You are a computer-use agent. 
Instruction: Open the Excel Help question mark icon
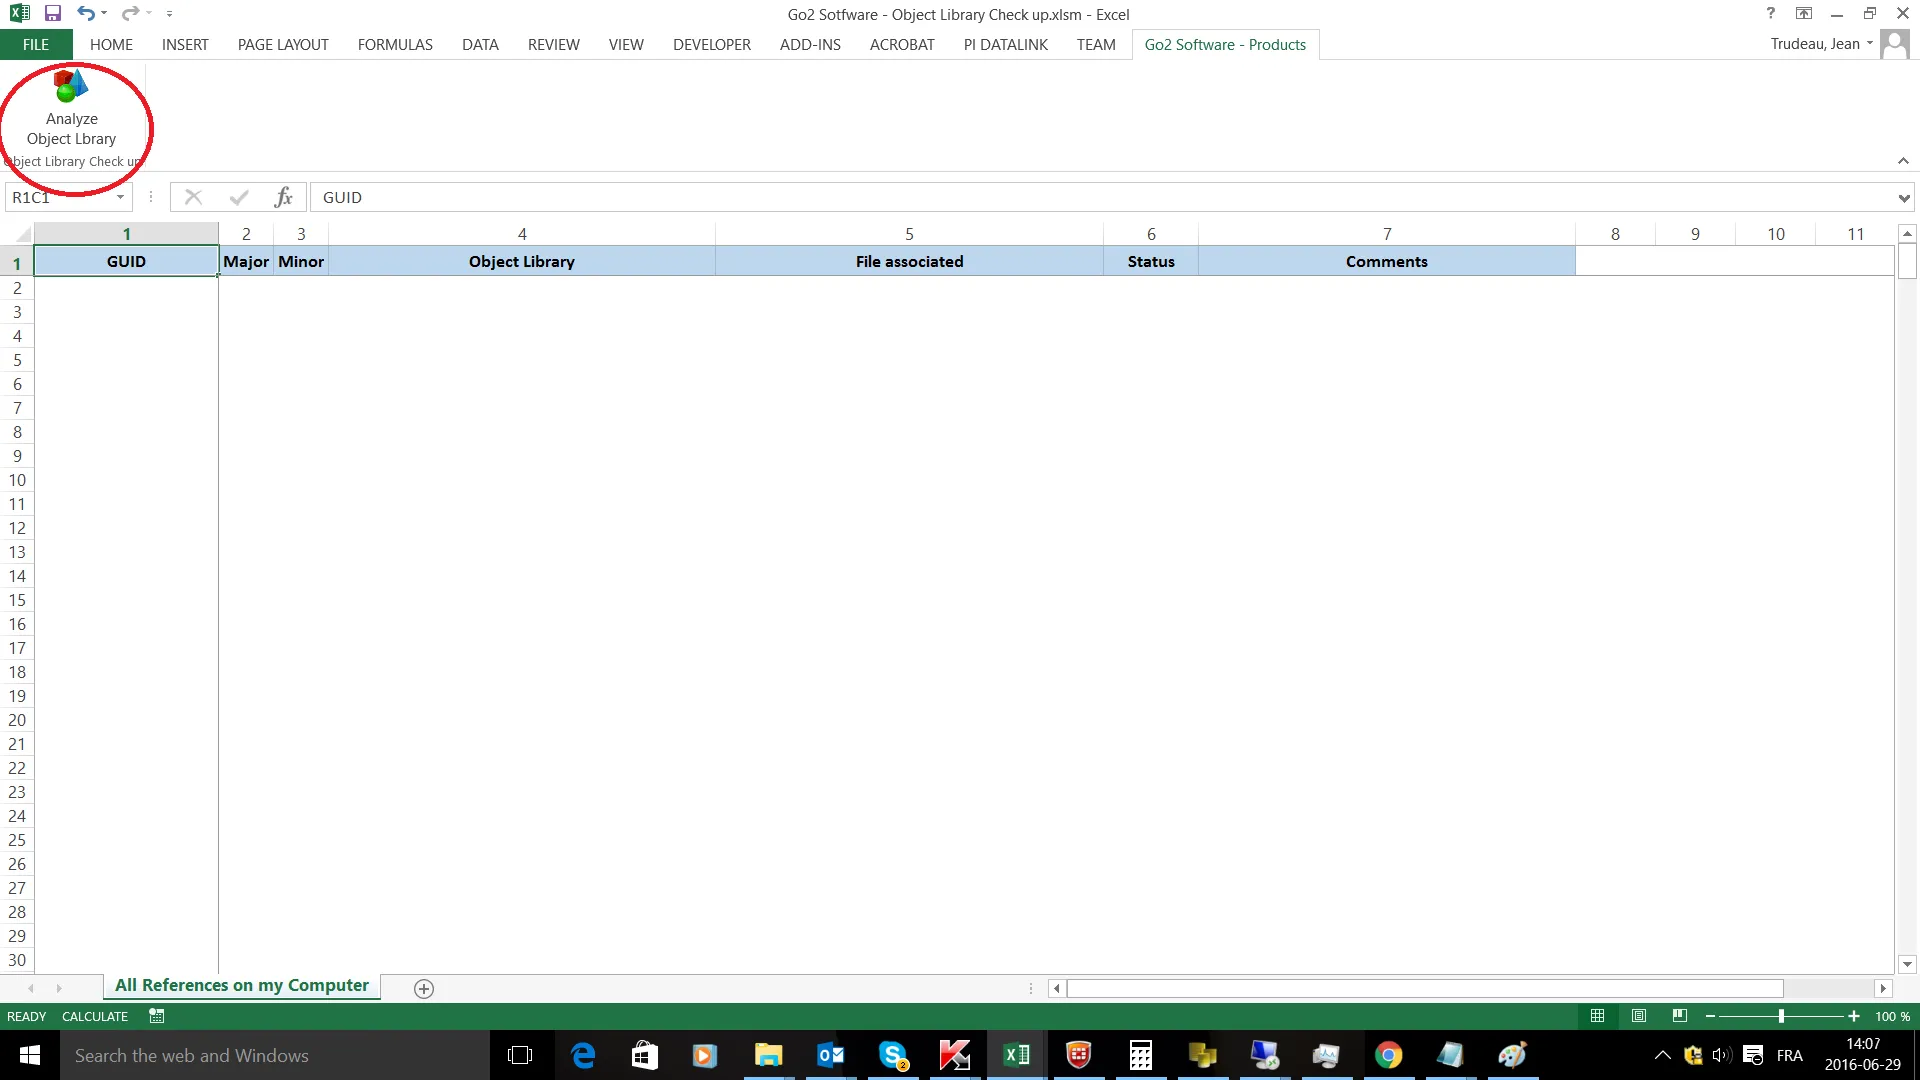1771,14
